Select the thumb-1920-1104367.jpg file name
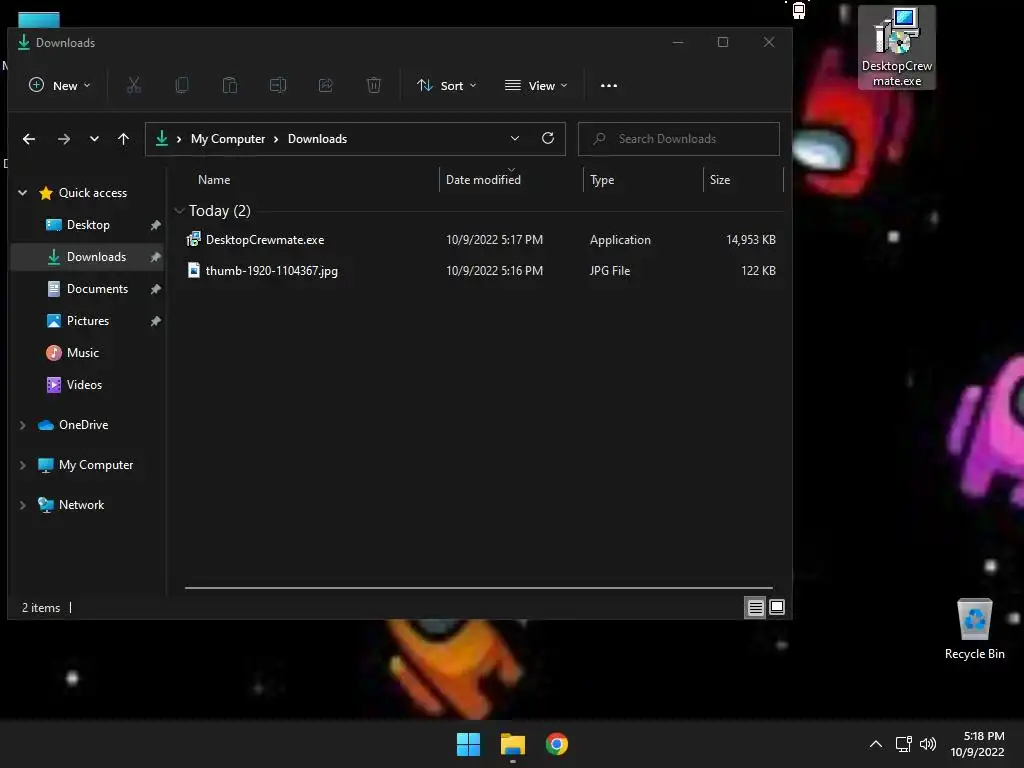 click(272, 270)
